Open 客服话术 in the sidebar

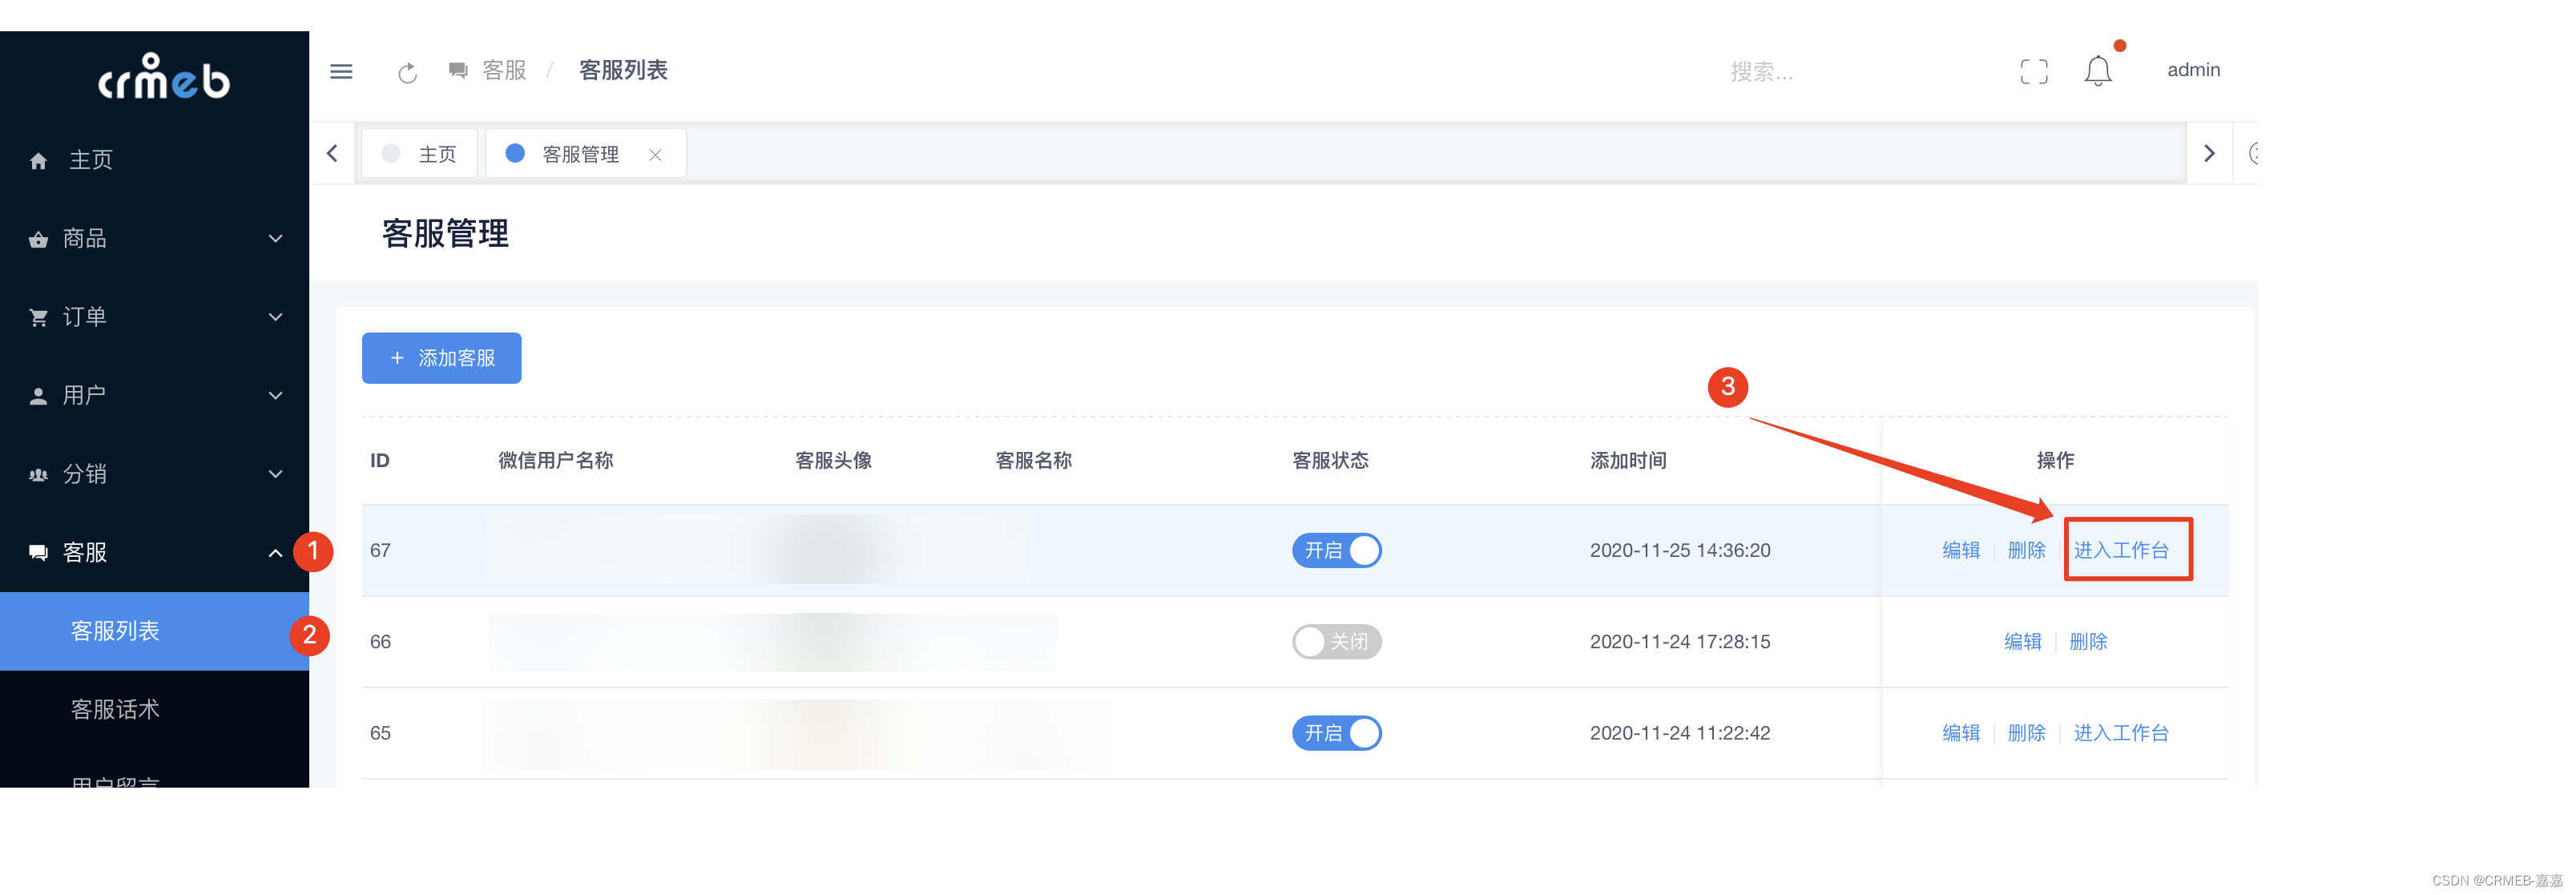(115, 709)
